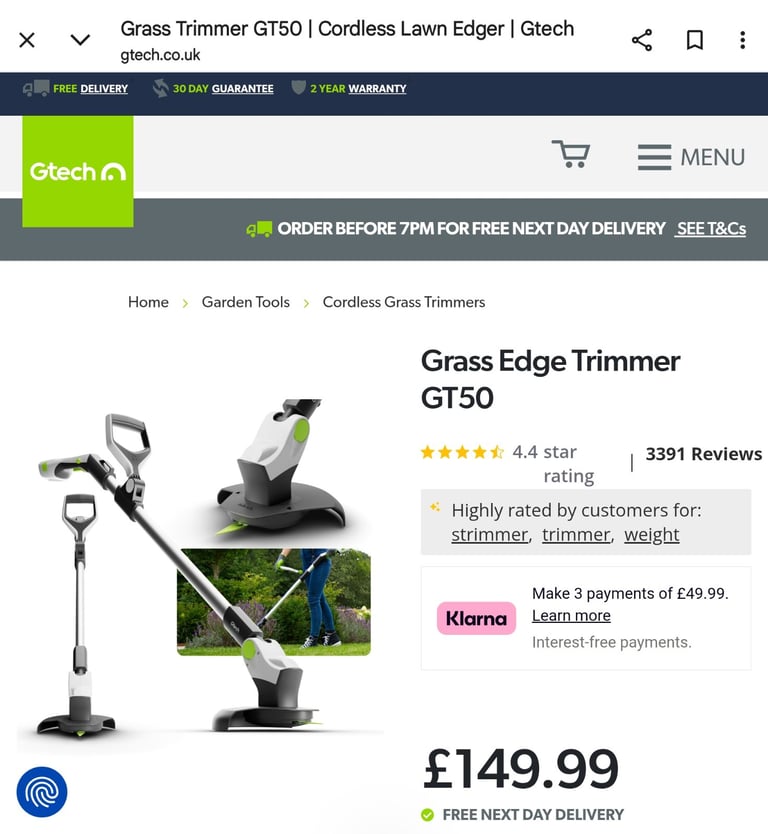Image resolution: width=768 pixels, height=834 pixels.
Task: Open Cordless Grass Trimmers breadcrumb
Action: tap(404, 302)
